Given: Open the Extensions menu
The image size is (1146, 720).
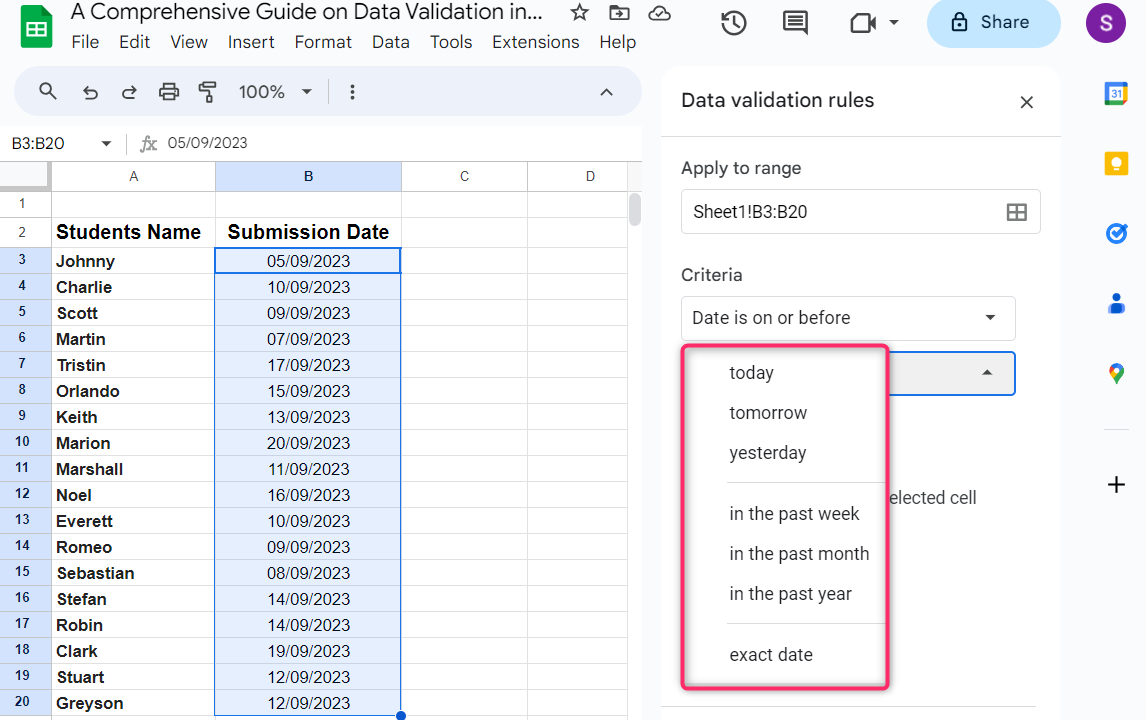Looking at the screenshot, I should point(535,42).
